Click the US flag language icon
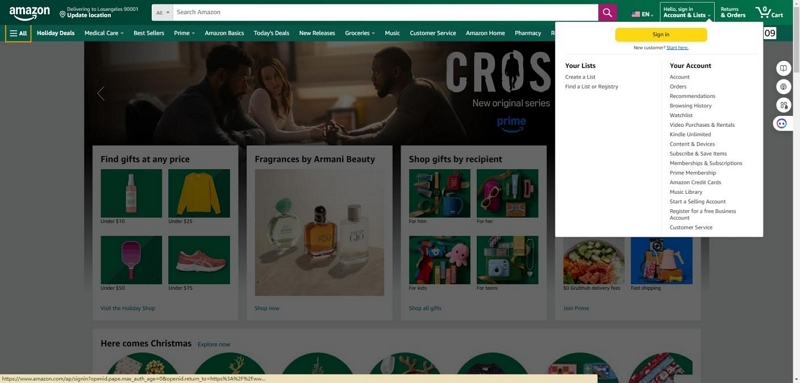 (x=635, y=14)
